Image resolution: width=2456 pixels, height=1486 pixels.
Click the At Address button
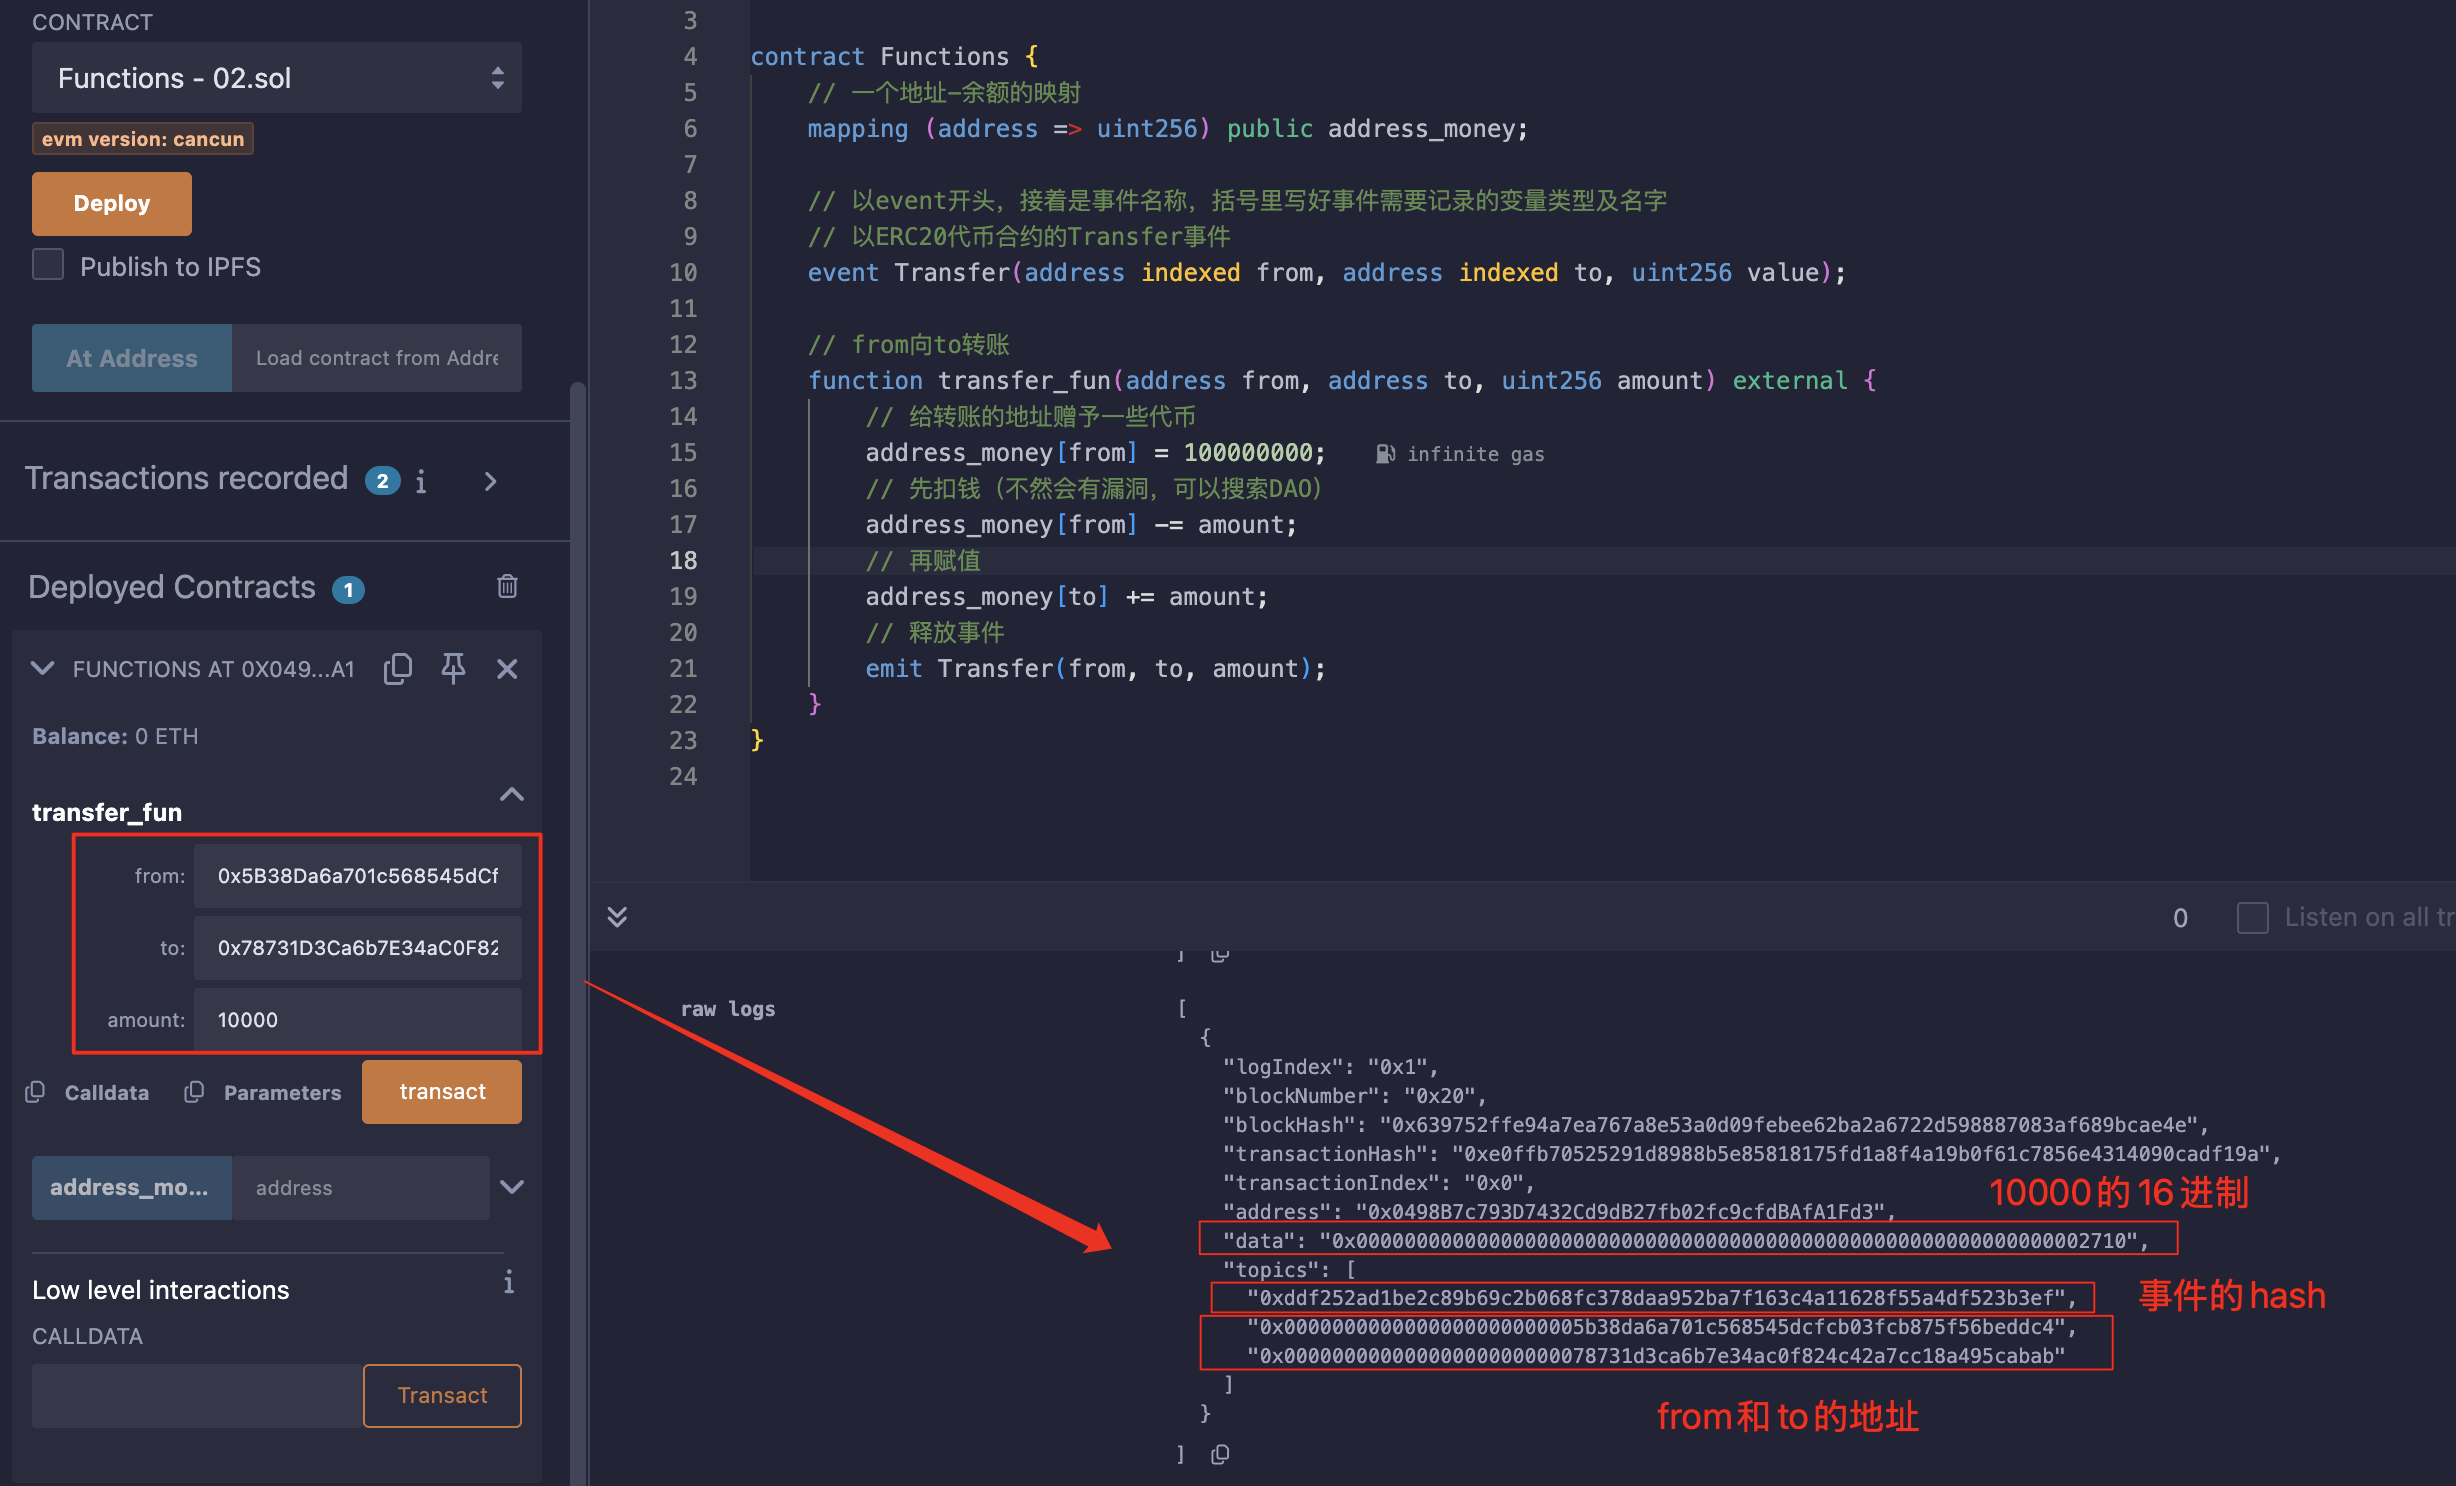point(130,358)
